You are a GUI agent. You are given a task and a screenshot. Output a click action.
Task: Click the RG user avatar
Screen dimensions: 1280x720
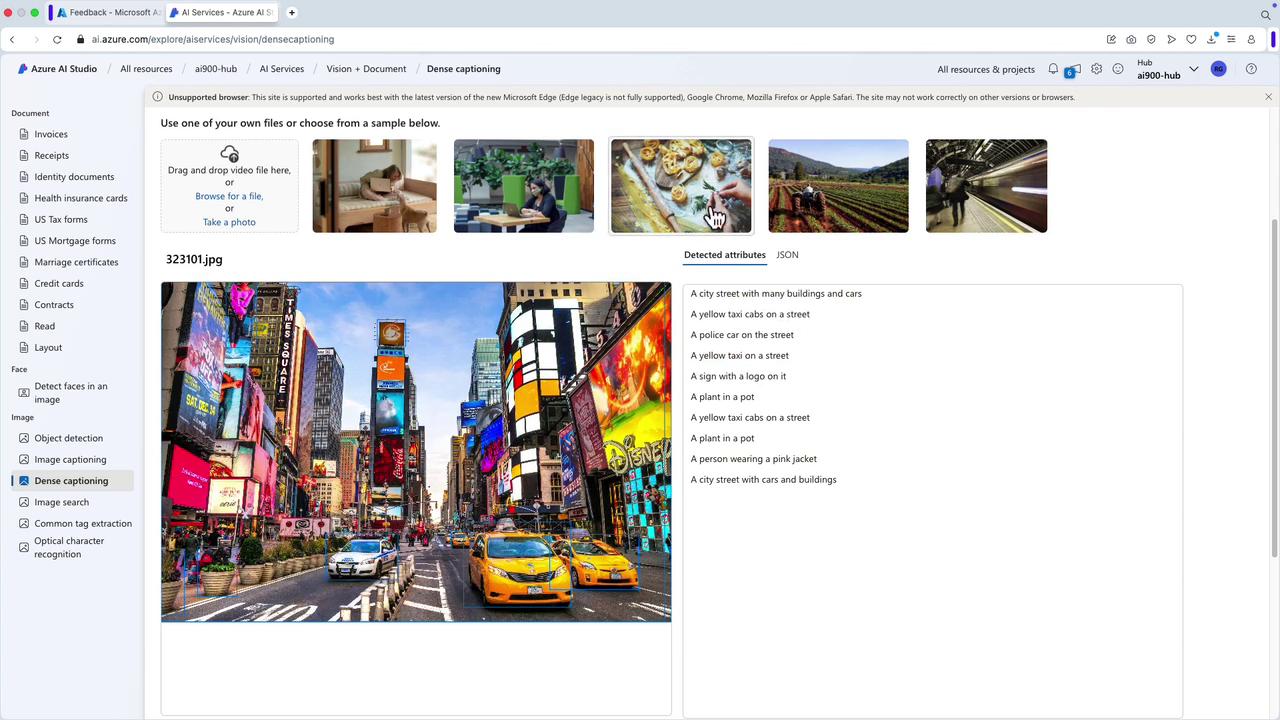1218,69
